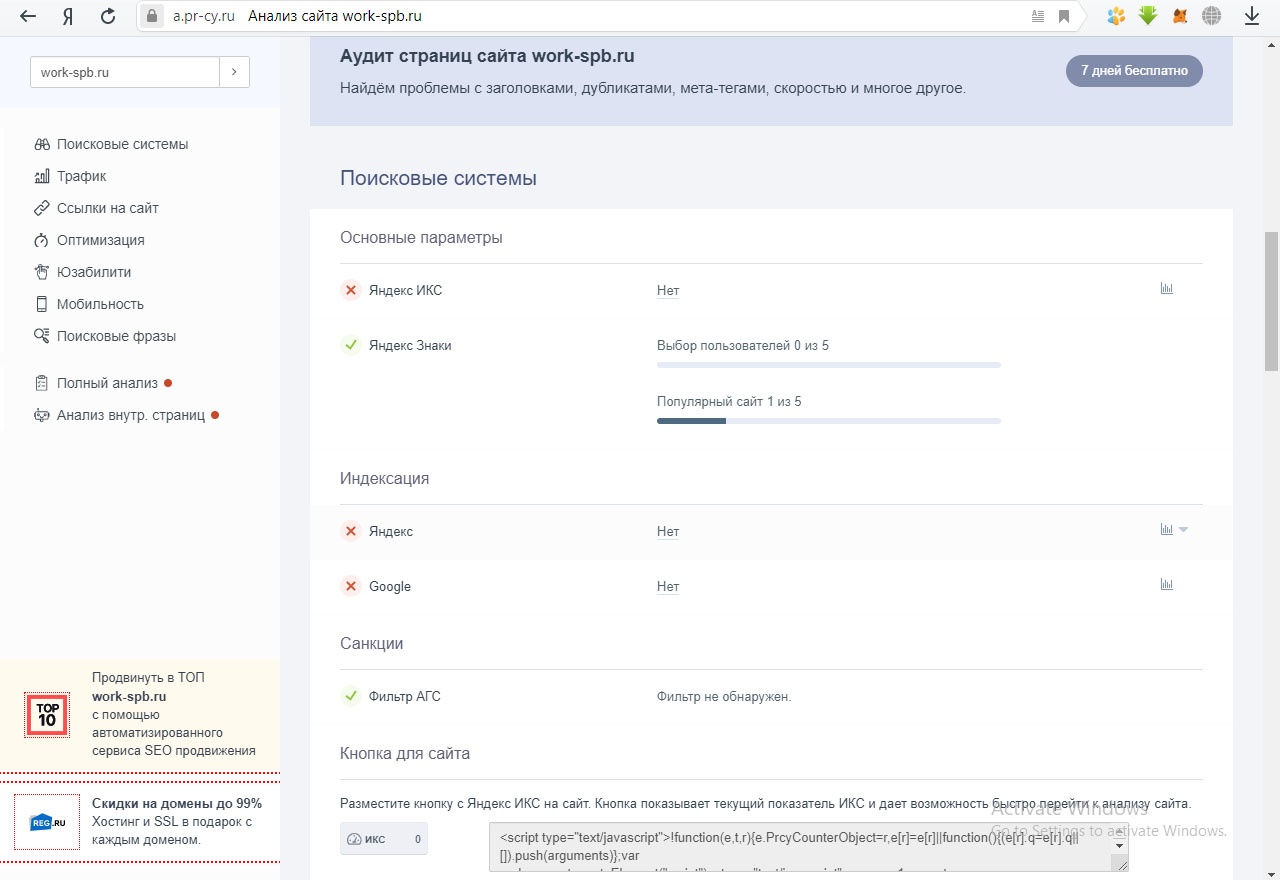Click the Фильтр не обнаружен text
Image resolution: width=1280 pixels, height=880 pixels.
pyautogui.click(x=724, y=697)
